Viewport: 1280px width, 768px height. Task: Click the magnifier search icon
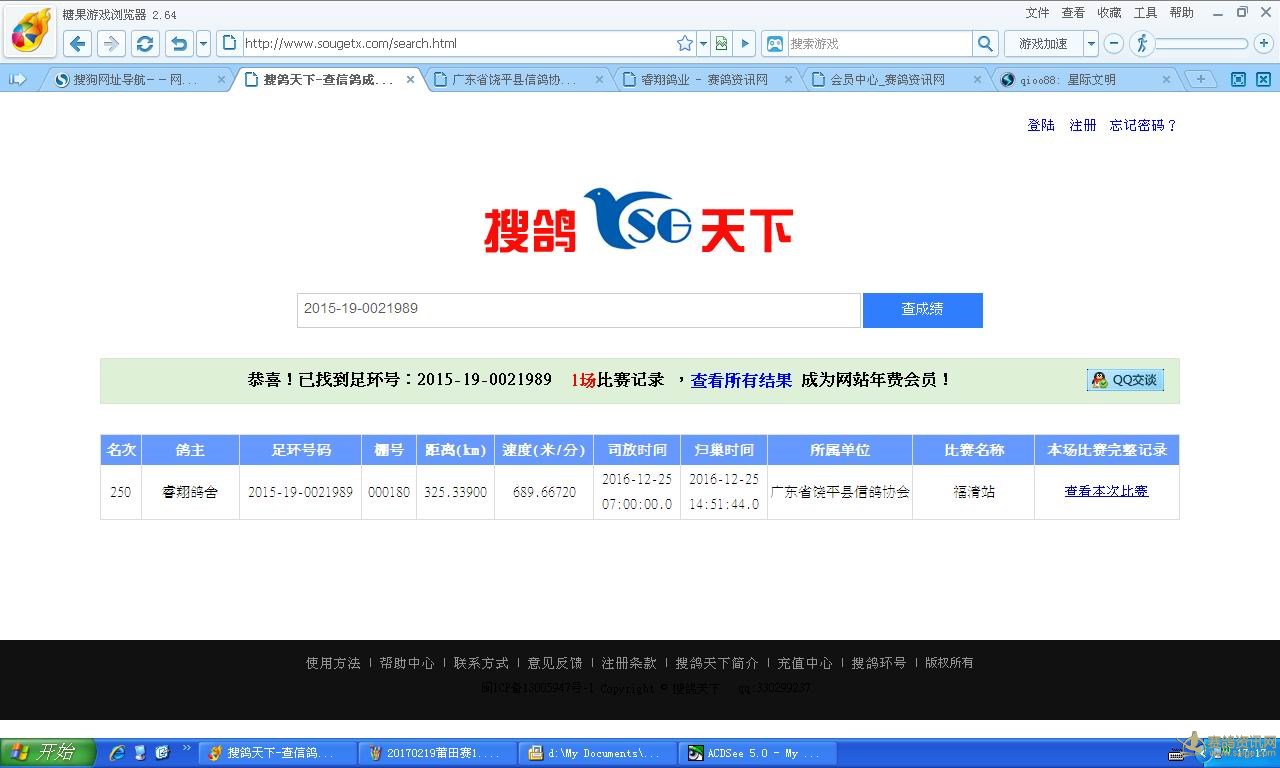[x=986, y=43]
